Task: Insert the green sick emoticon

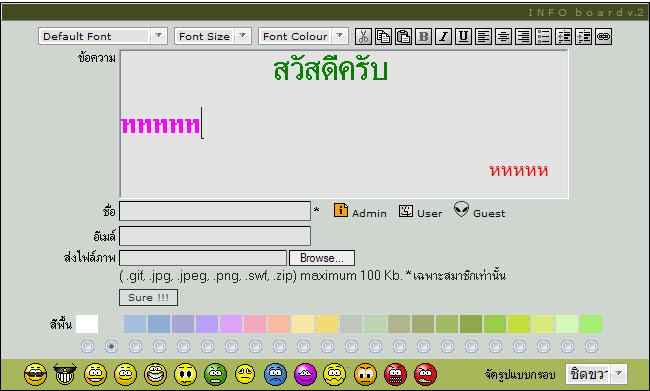Action: [x=215, y=374]
